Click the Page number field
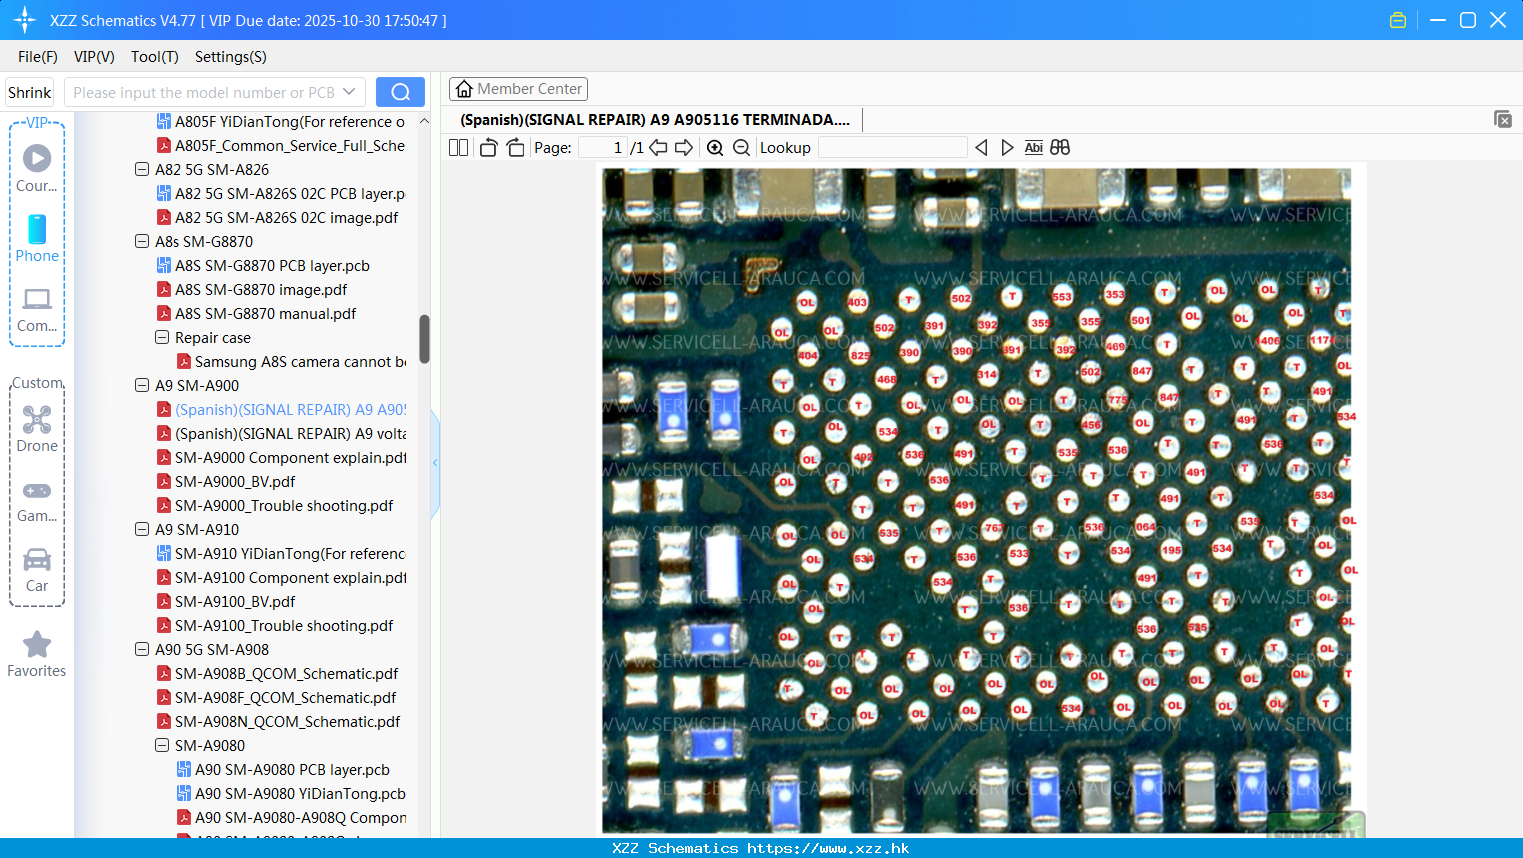The width and height of the screenshot is (1523, 858). point(603,148)
